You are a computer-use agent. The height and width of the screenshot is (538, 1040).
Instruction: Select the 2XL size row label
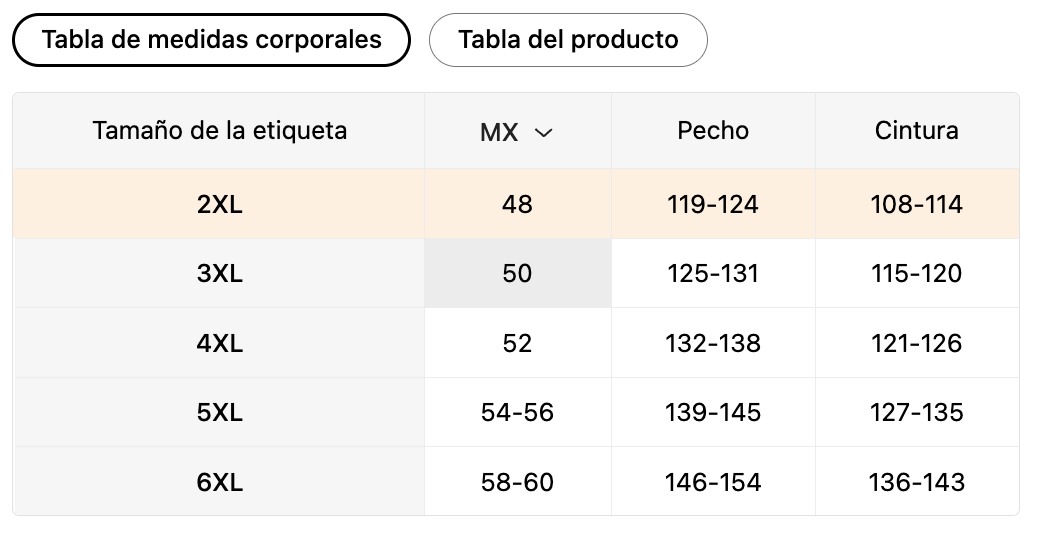coord(220,204)
